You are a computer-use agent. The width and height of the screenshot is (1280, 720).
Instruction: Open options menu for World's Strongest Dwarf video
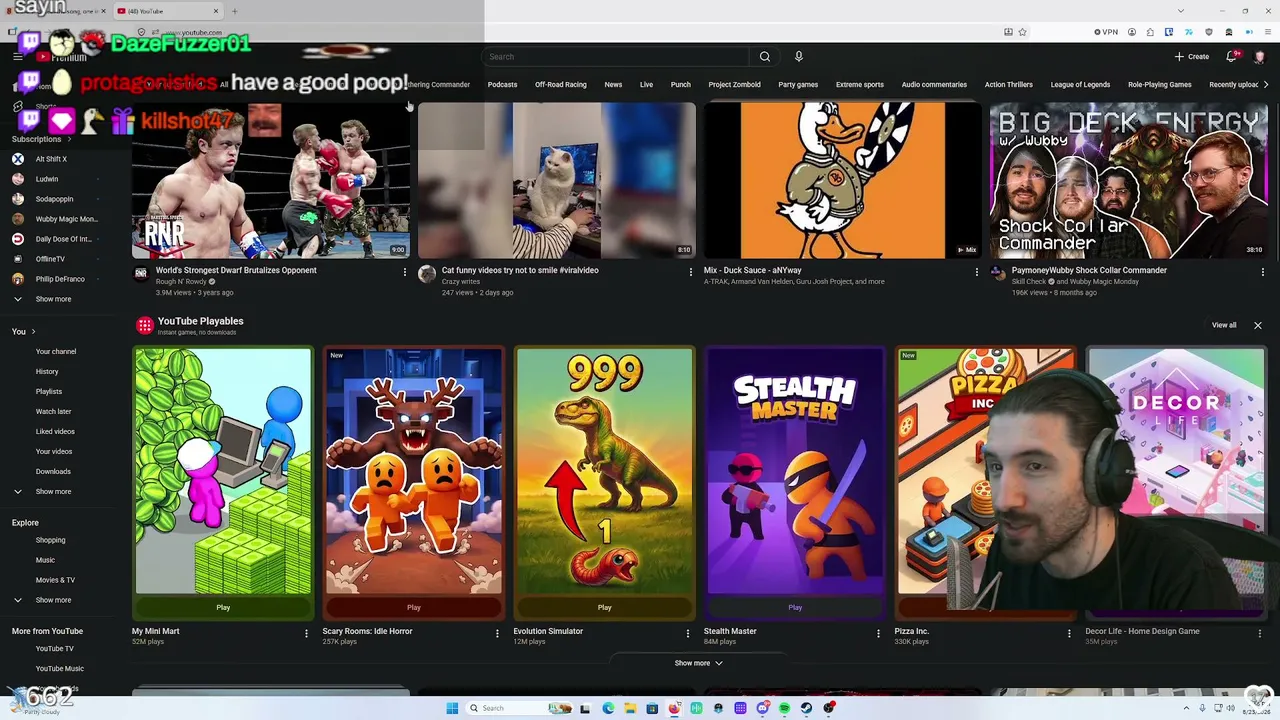[405, 272]
